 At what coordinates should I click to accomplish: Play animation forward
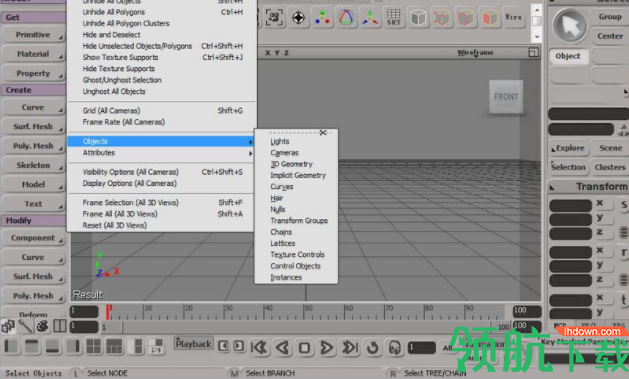click(x=327, y=347)
